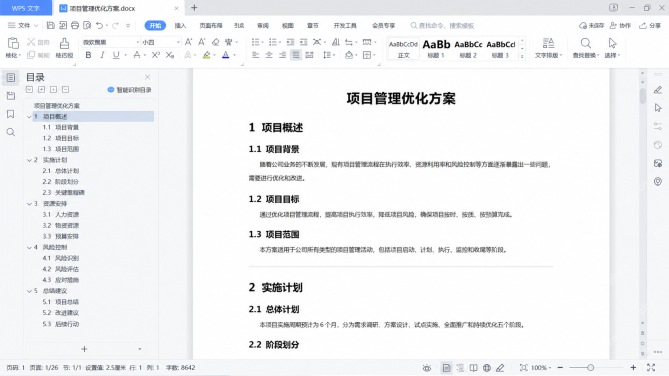Apply underline to text

pyautogui.click(x=116, y=55)
